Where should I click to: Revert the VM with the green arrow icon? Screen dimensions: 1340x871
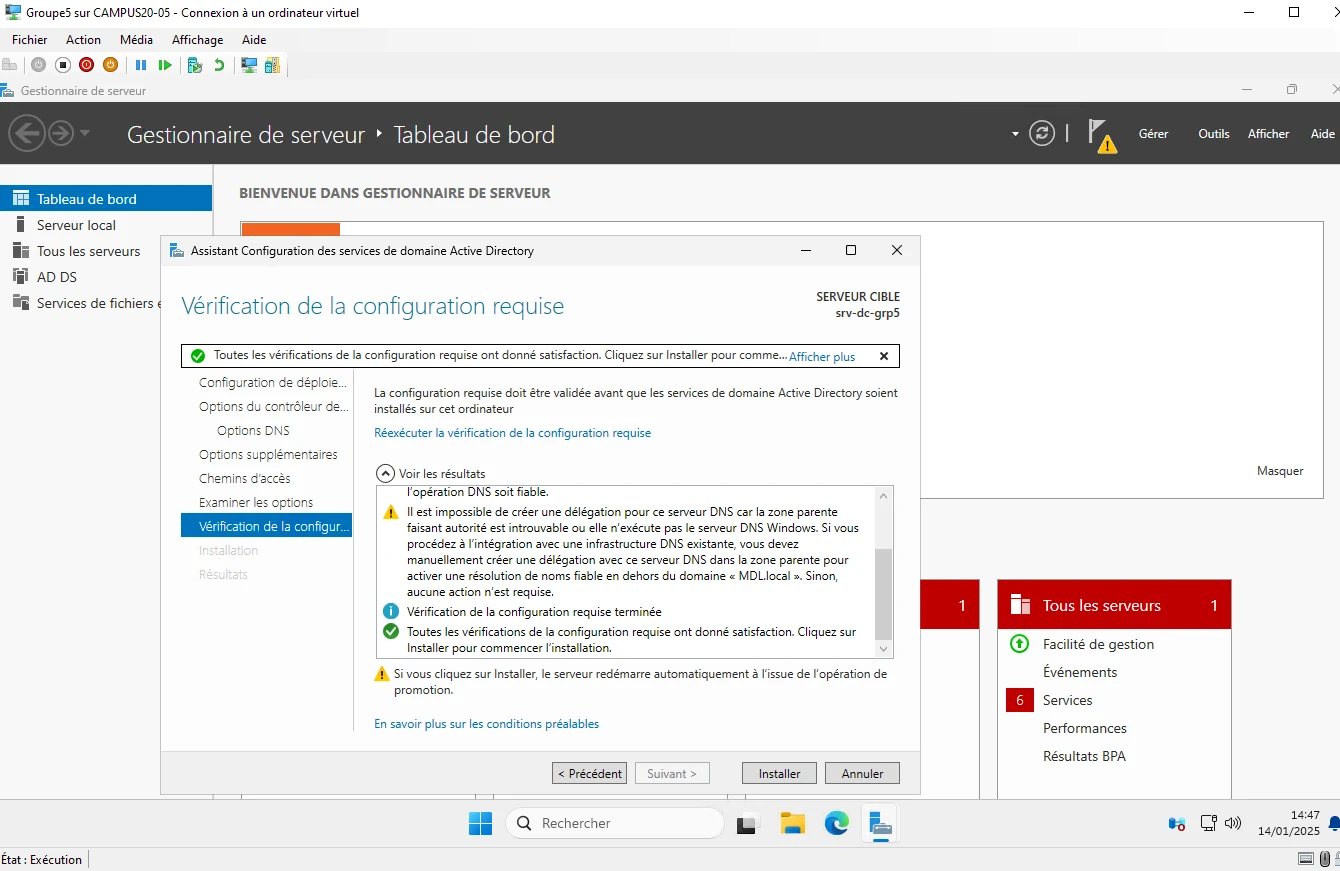tap(219, 65)
